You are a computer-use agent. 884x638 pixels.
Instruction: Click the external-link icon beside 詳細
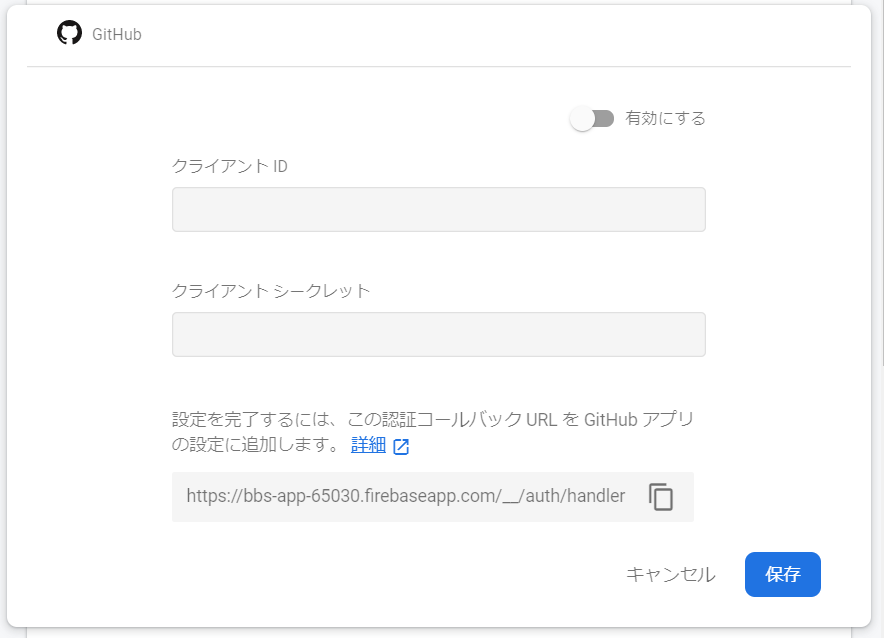[401, 447]
